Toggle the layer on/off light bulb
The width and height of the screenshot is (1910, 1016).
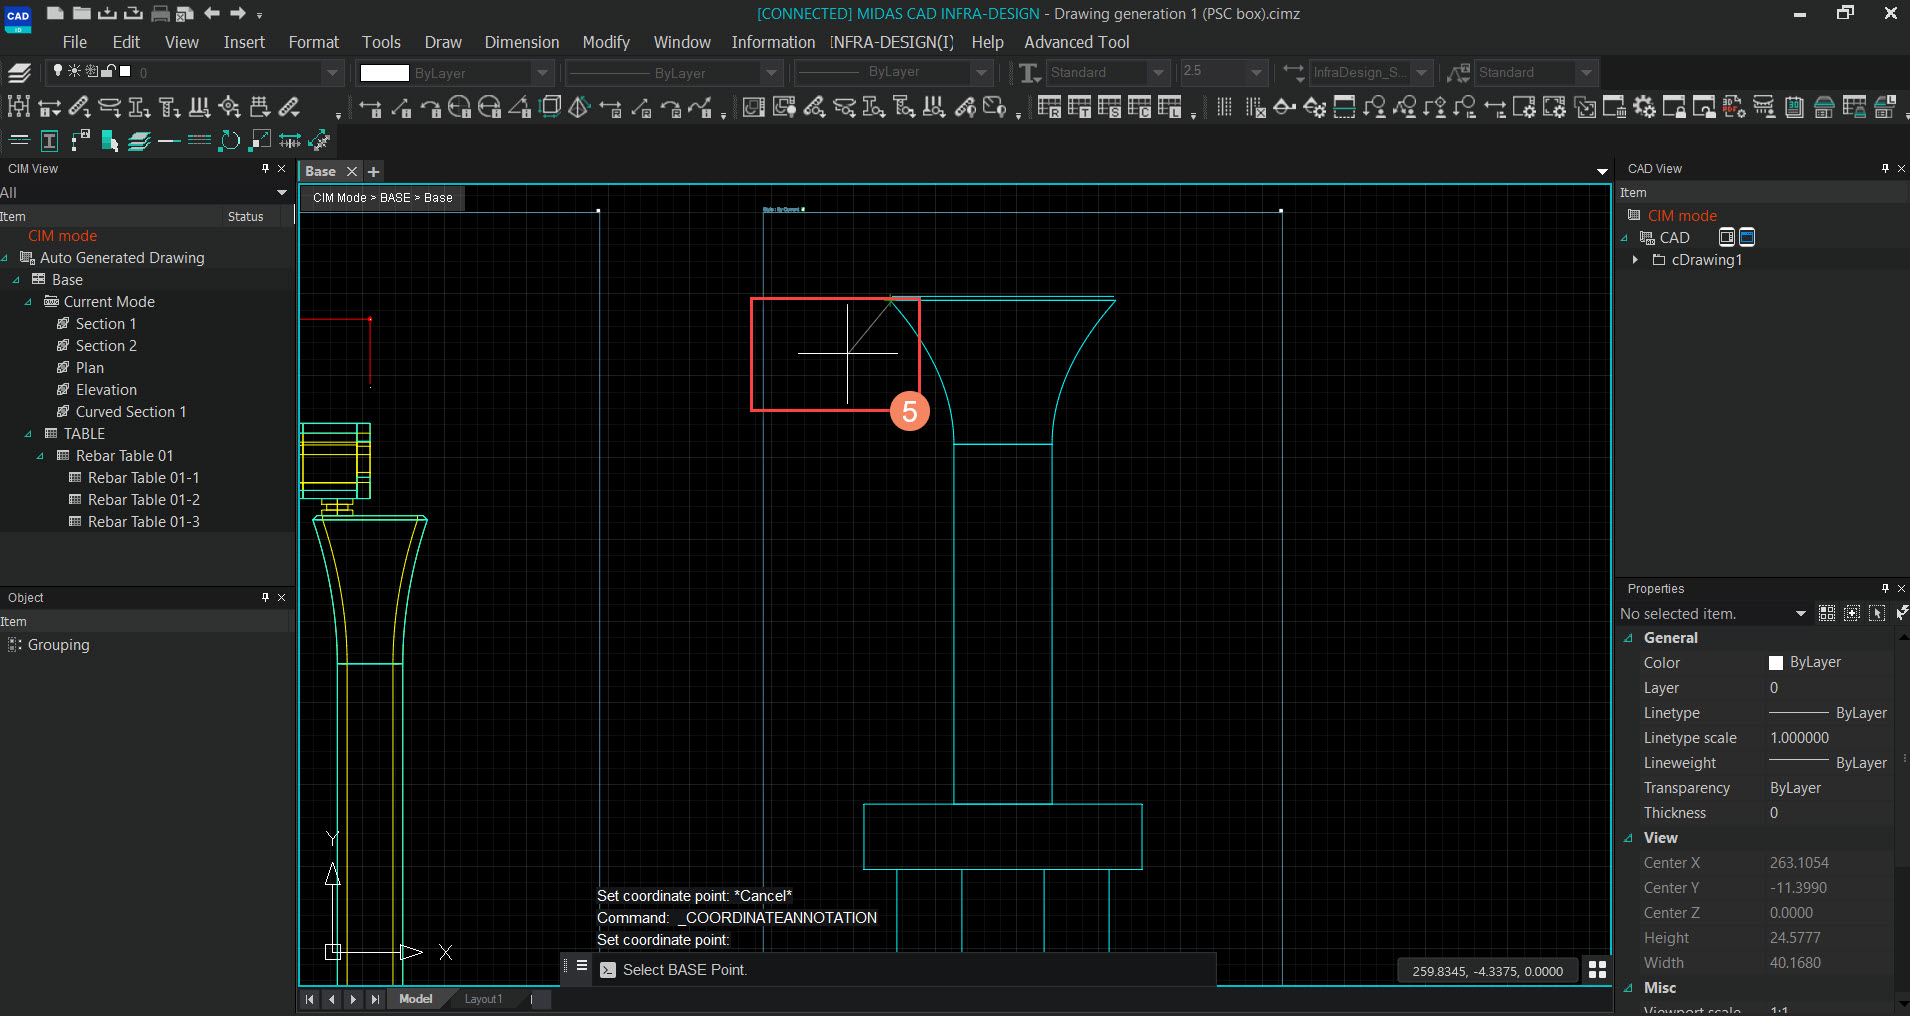click(x=58, y=71)
